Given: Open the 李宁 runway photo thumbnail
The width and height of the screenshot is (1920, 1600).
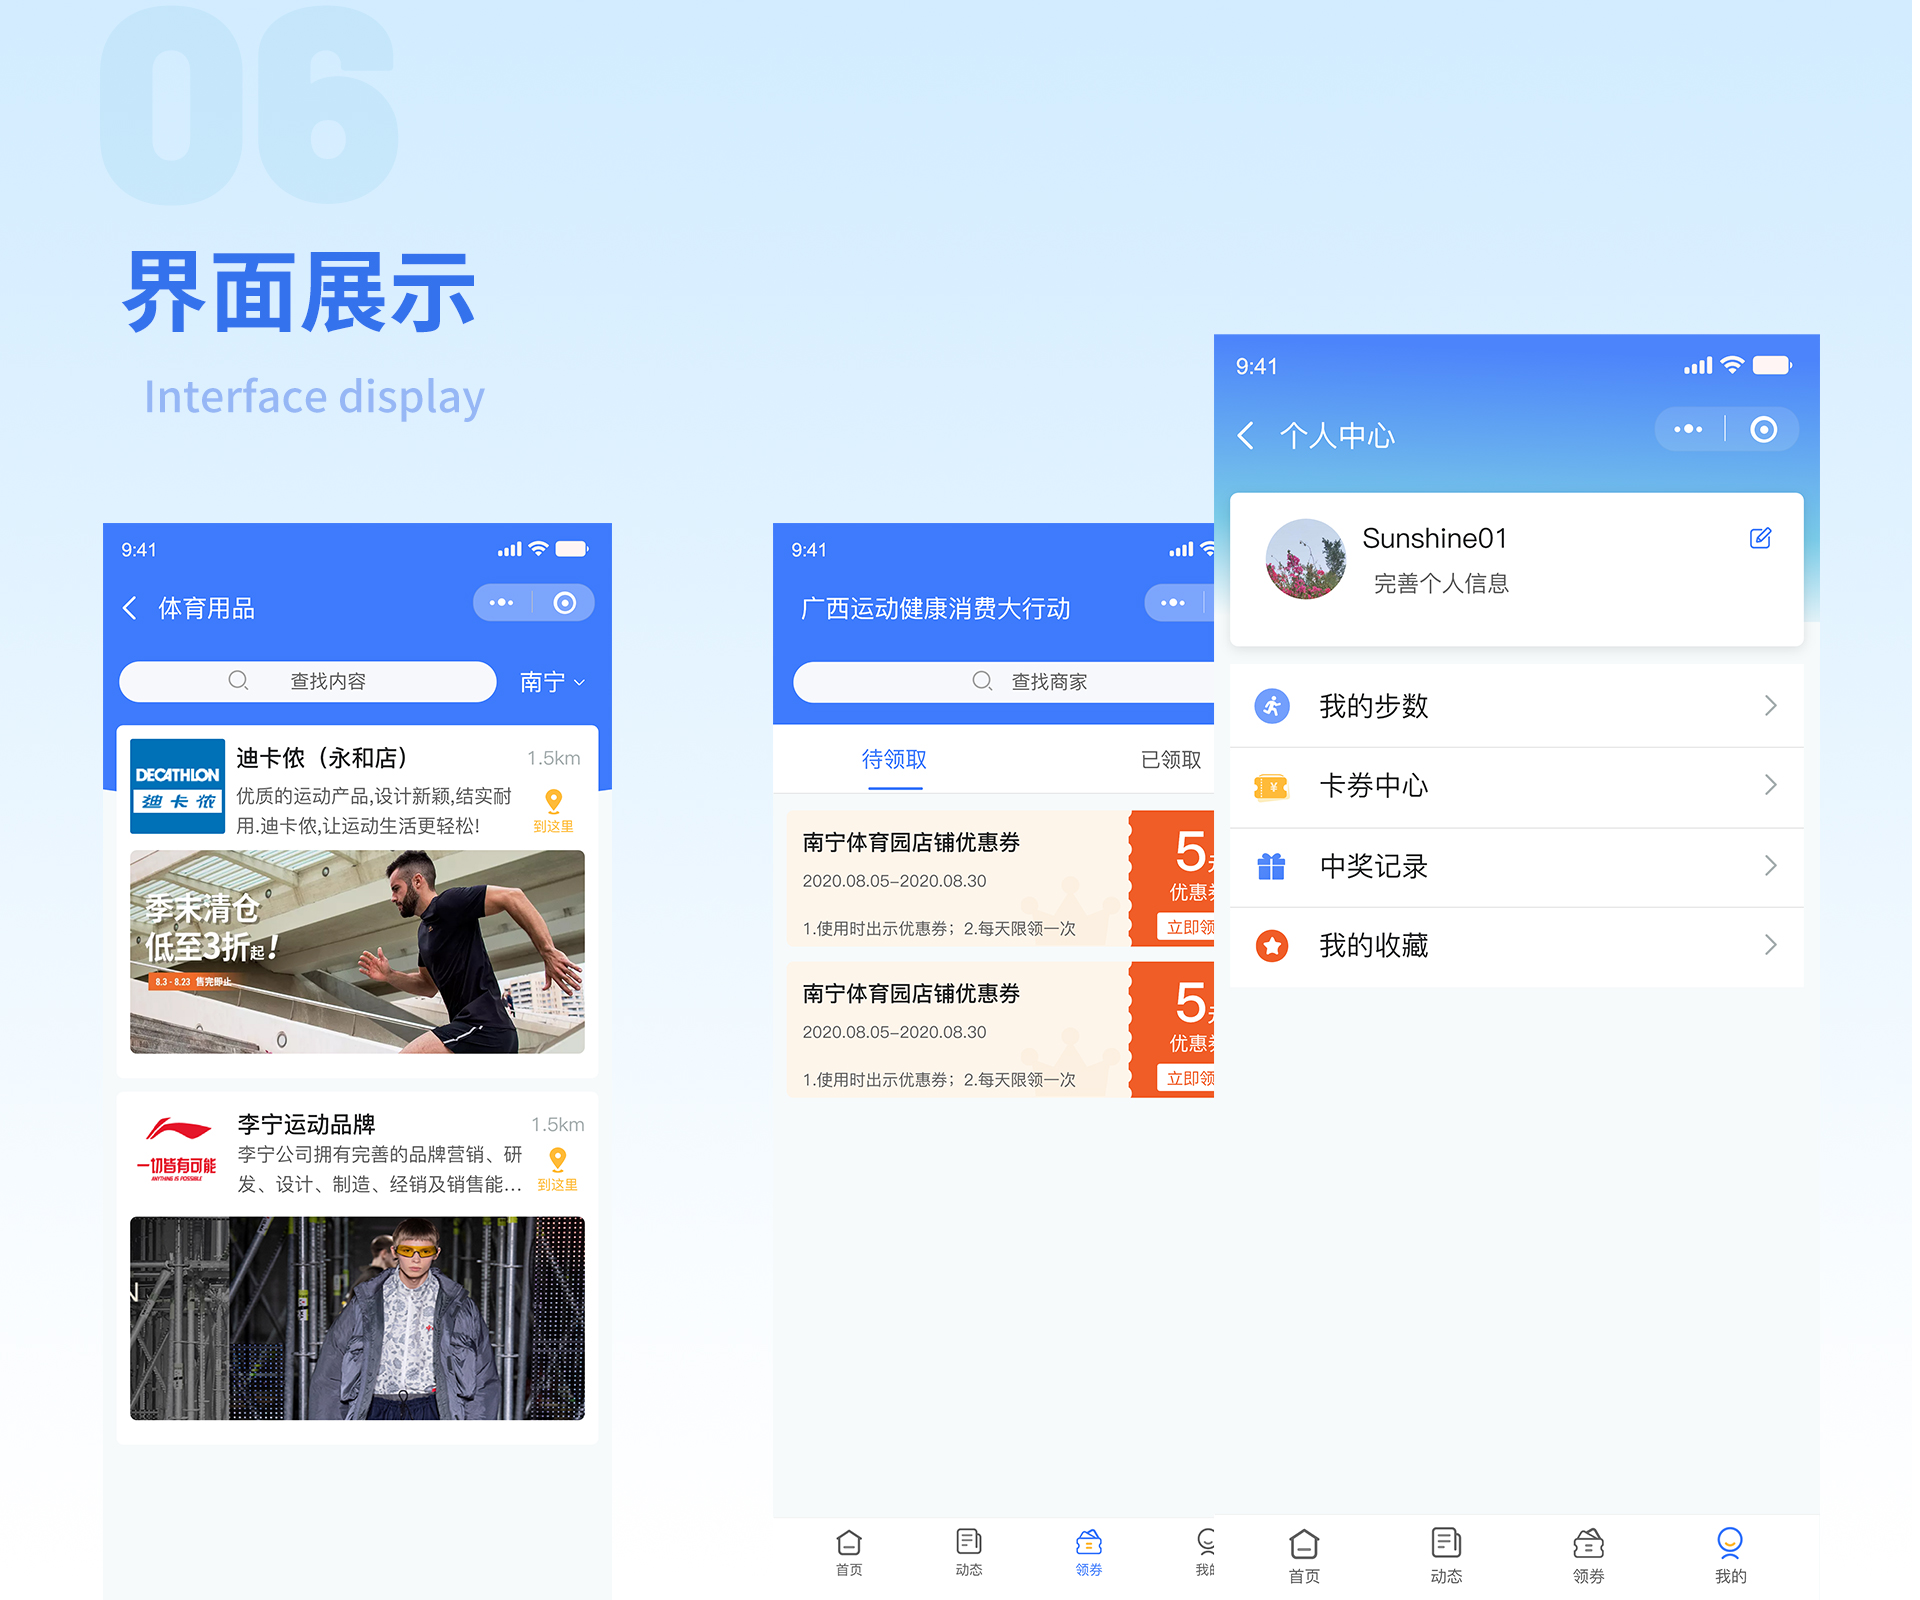Looking at the screenshot, I should click(x=357, y=1318).
